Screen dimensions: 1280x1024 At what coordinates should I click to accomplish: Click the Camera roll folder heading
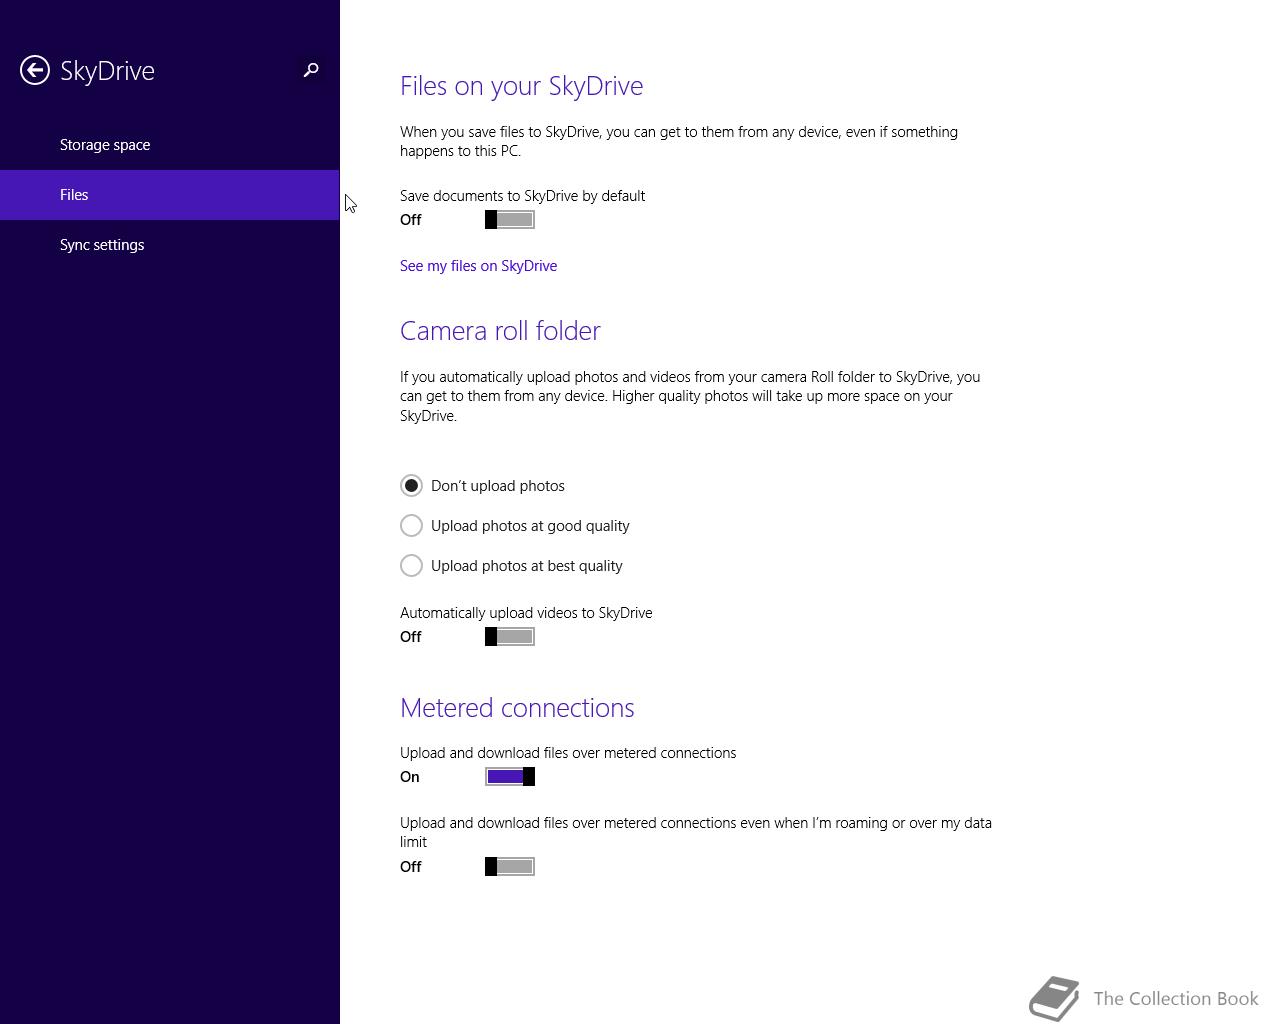click(x=500, y=331)
